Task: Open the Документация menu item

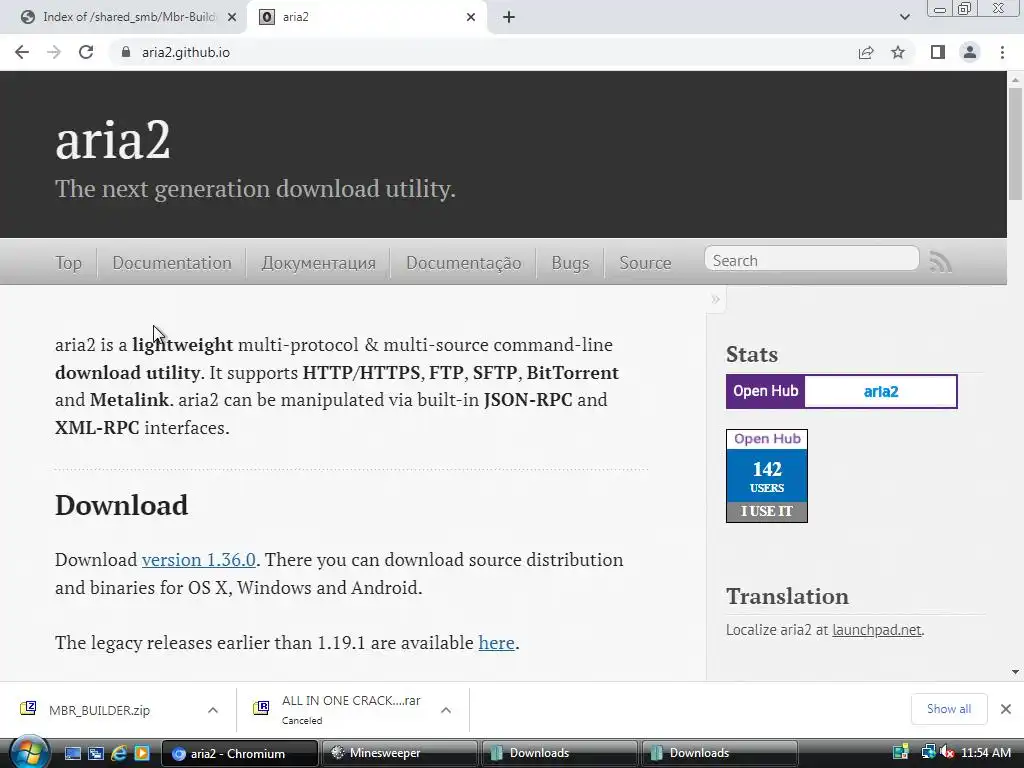Action: pos(319,263)
